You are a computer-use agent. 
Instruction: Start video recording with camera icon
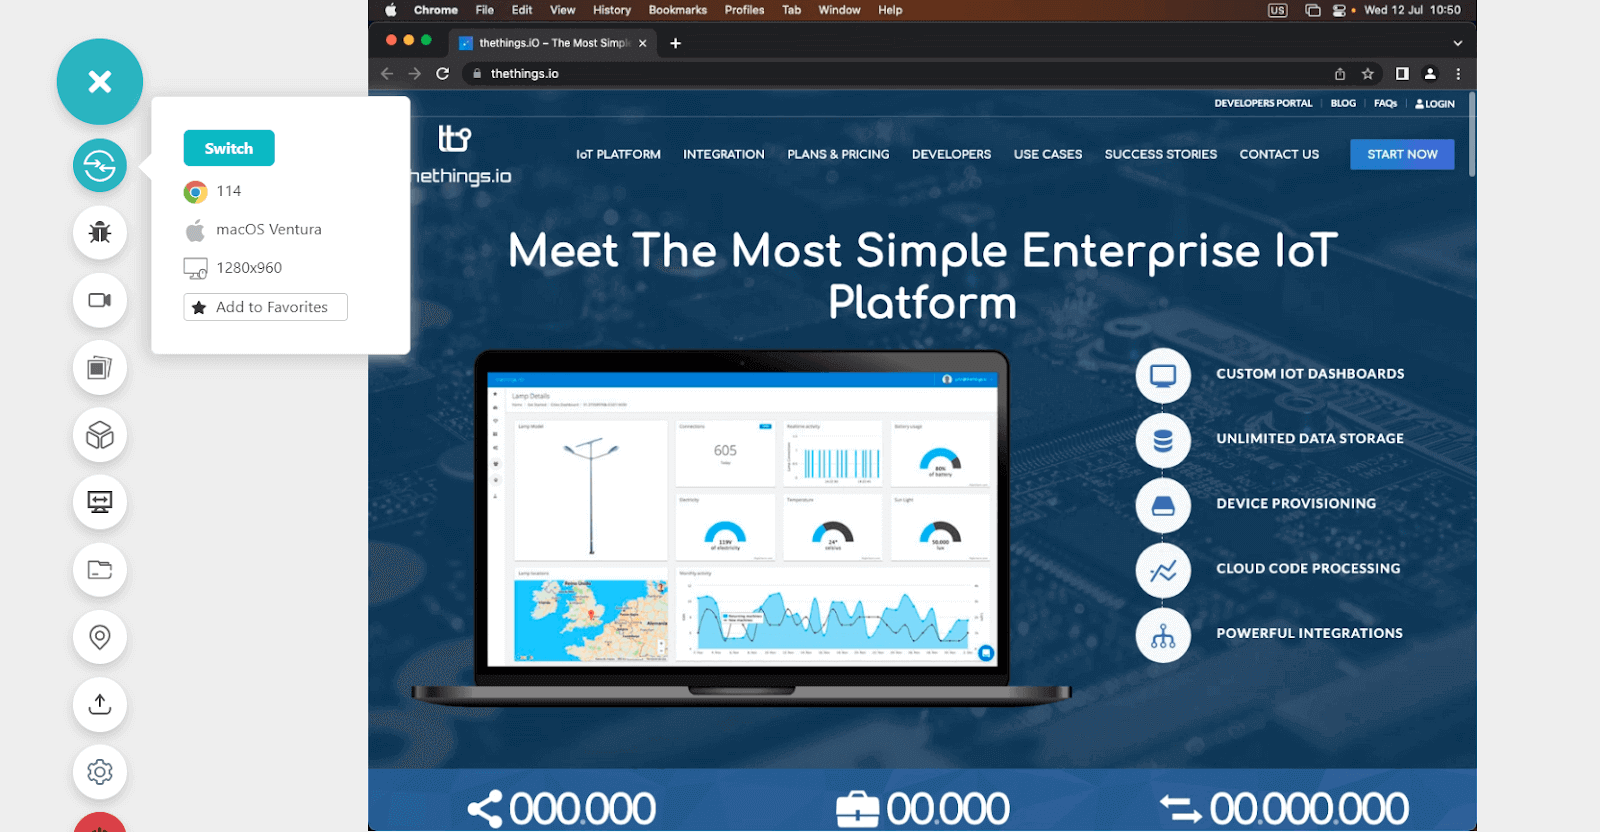(x=100, y=300)
